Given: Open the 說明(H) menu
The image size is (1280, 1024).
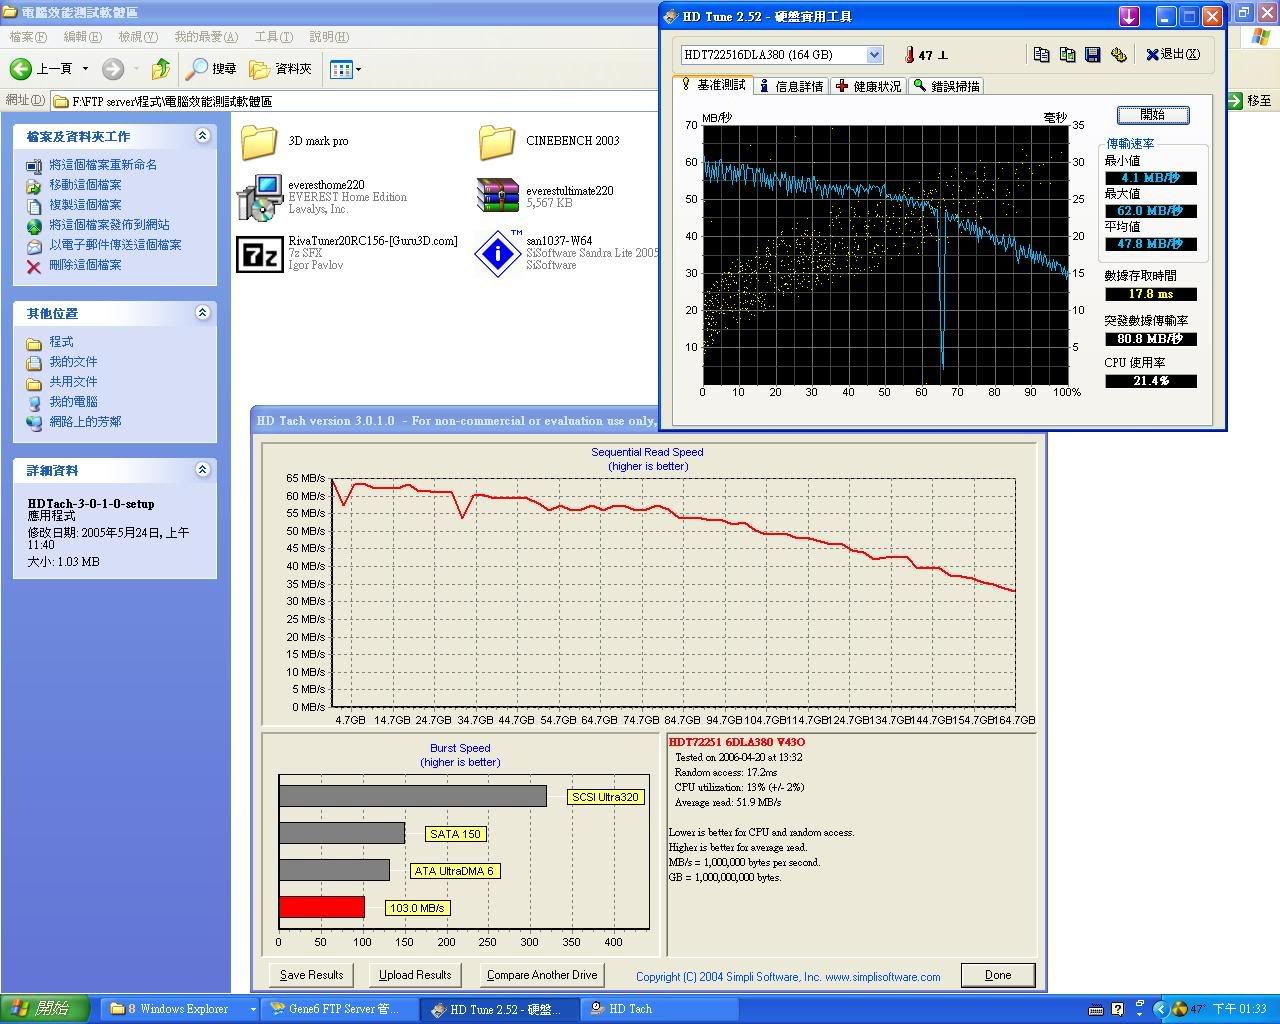Looking at the screenshot, I should coord(328,37).
